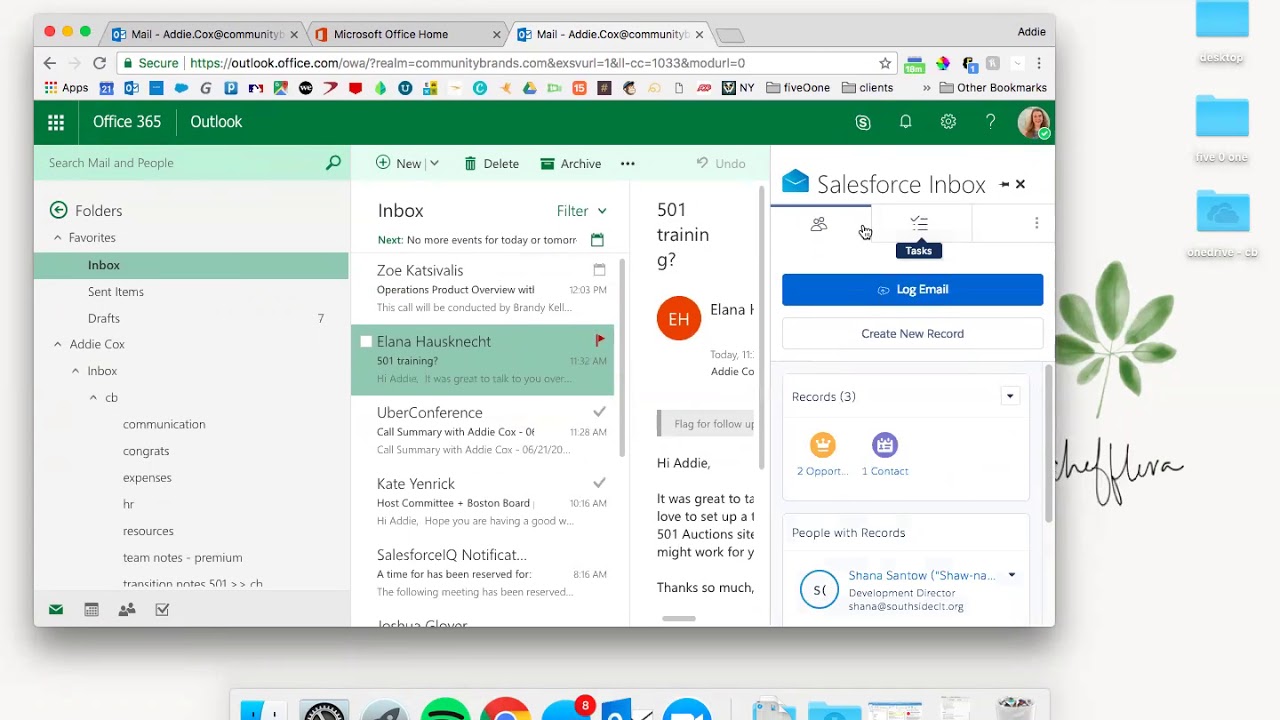The image size is (1280, 720).
Task: Bookmark this page star icon
Action: pyautogui.click(x=885, y=63)
